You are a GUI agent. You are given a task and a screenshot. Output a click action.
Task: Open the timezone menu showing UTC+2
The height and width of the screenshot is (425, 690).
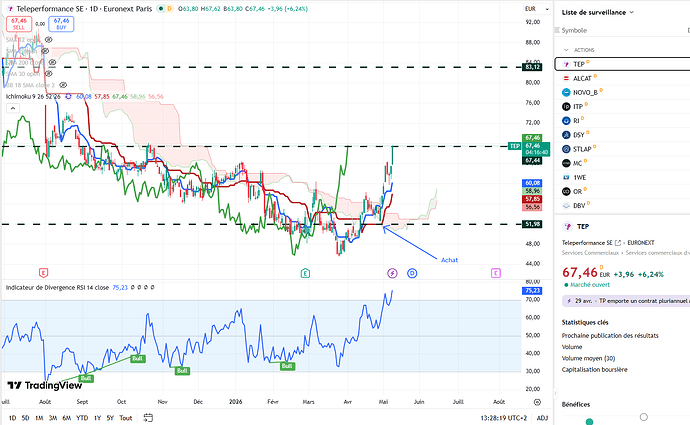click(503, 418)
